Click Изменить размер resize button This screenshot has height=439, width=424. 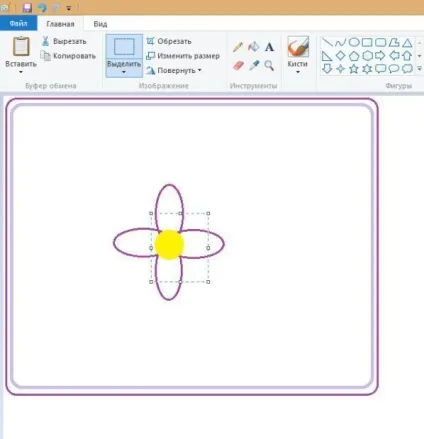click(x=183, y=56)
